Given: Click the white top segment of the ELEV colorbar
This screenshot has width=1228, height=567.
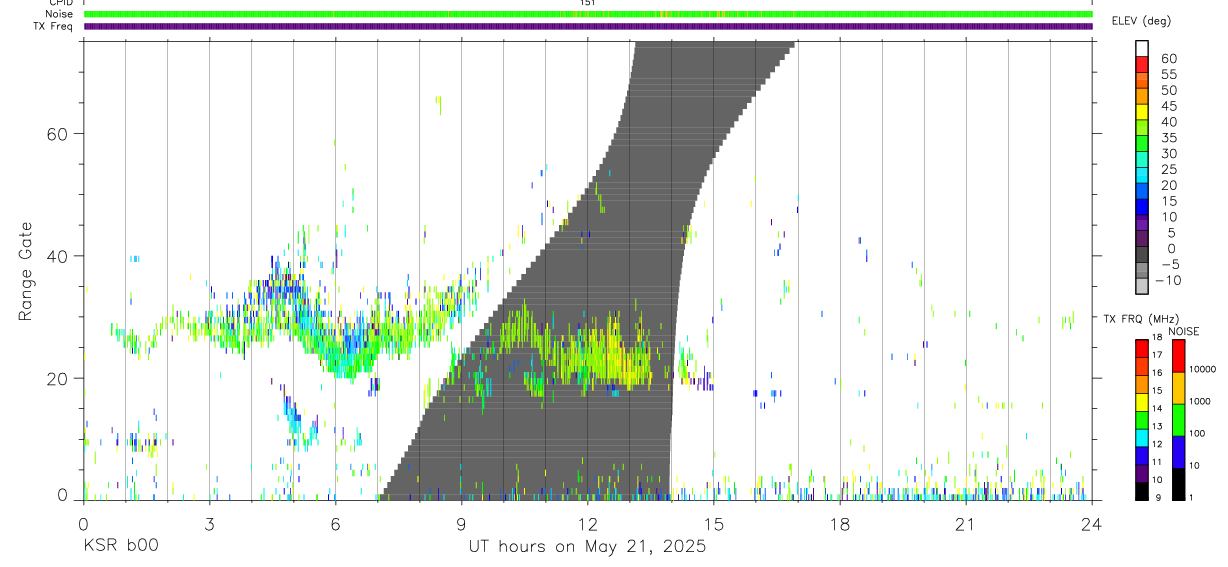Looking at the screenshot, I should (1142, 49).
